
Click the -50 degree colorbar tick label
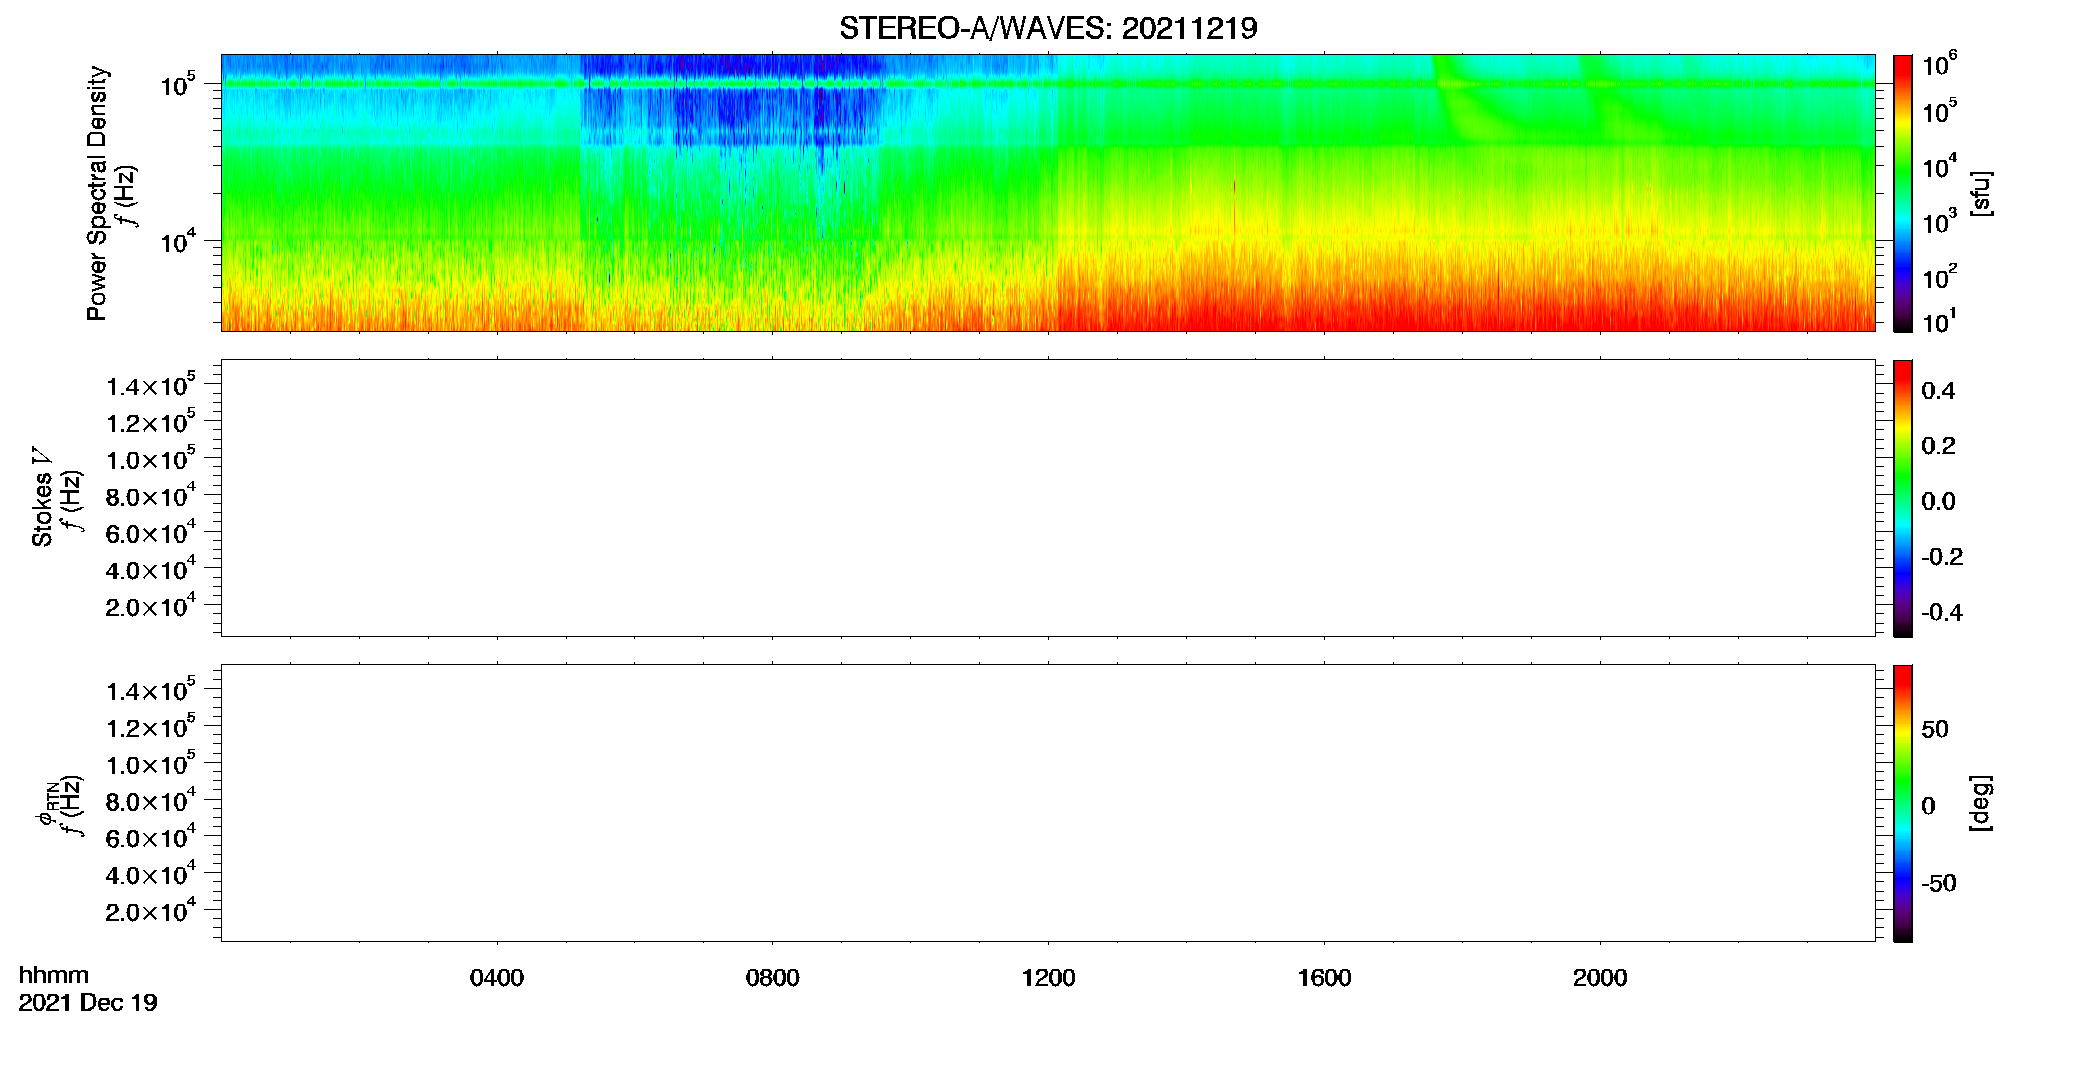click(1938, 883)
